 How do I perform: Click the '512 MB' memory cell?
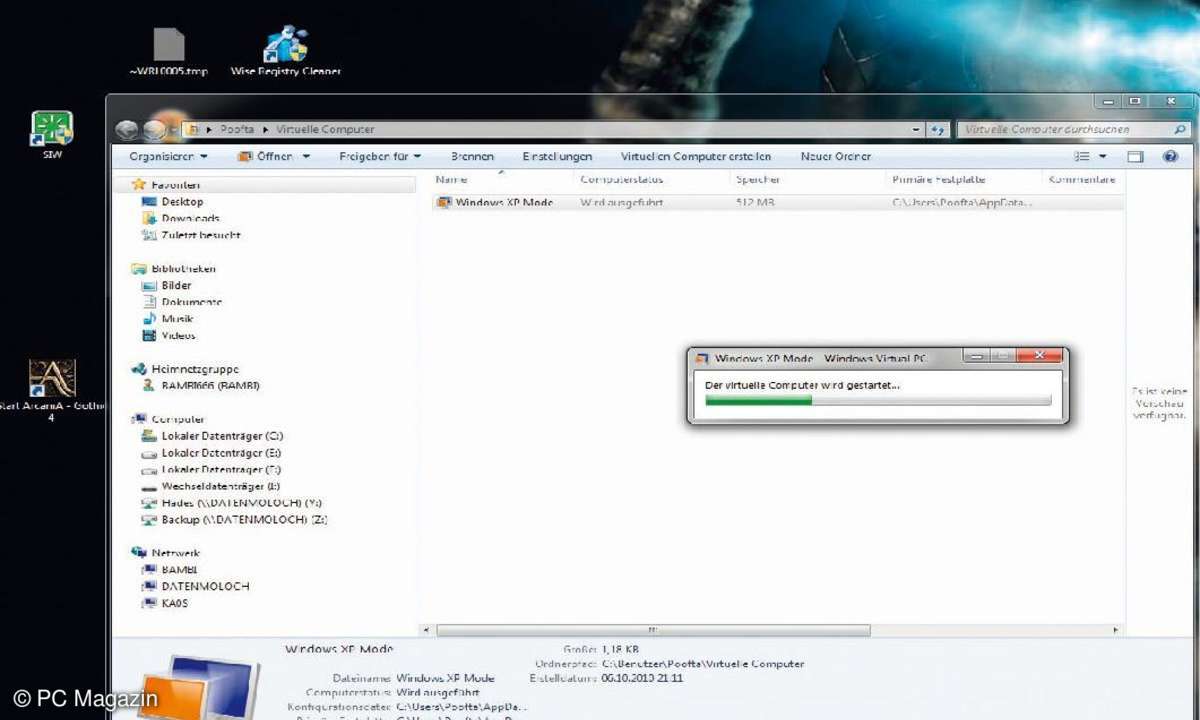coord(756,203)
